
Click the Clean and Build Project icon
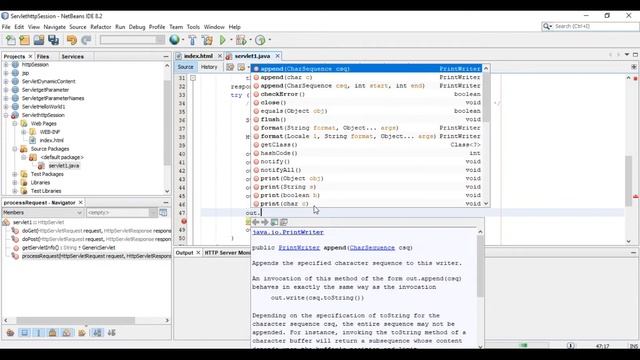[207, 40]
